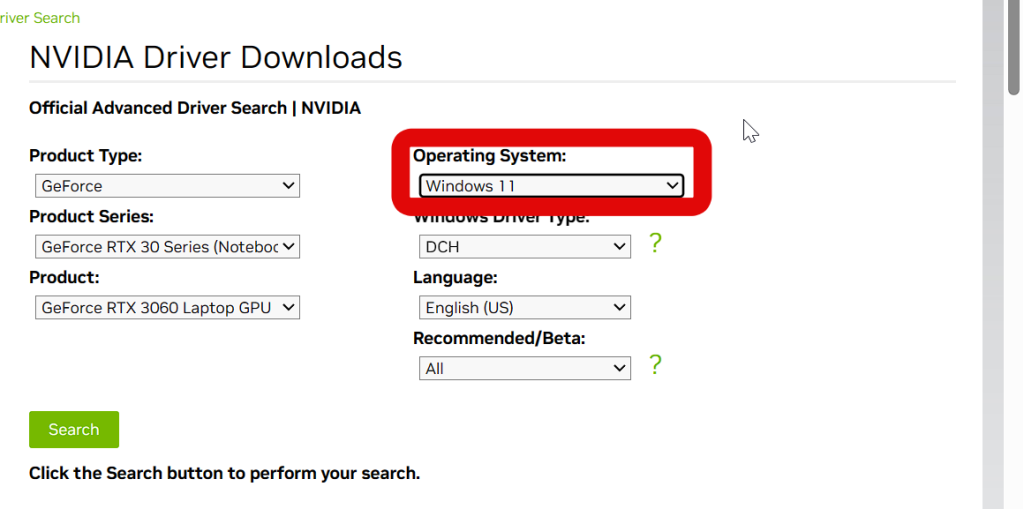Click the Product Series label
The image size is (1024, 509).
(x=91, y=217)
